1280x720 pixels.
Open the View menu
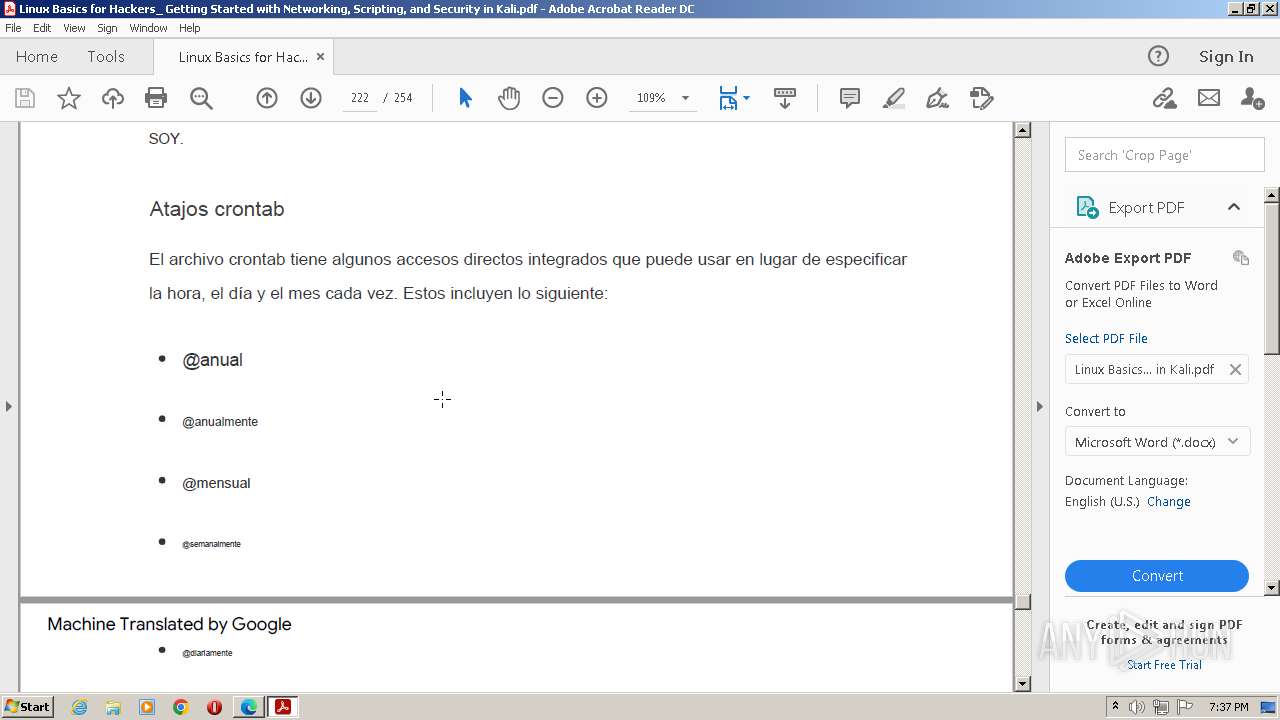tap(74, 28)
